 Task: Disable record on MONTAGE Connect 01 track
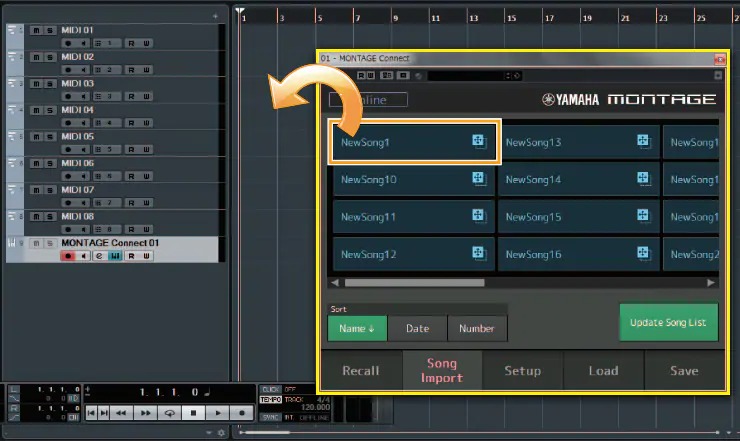pyautogui.click(x=68, y=256)
